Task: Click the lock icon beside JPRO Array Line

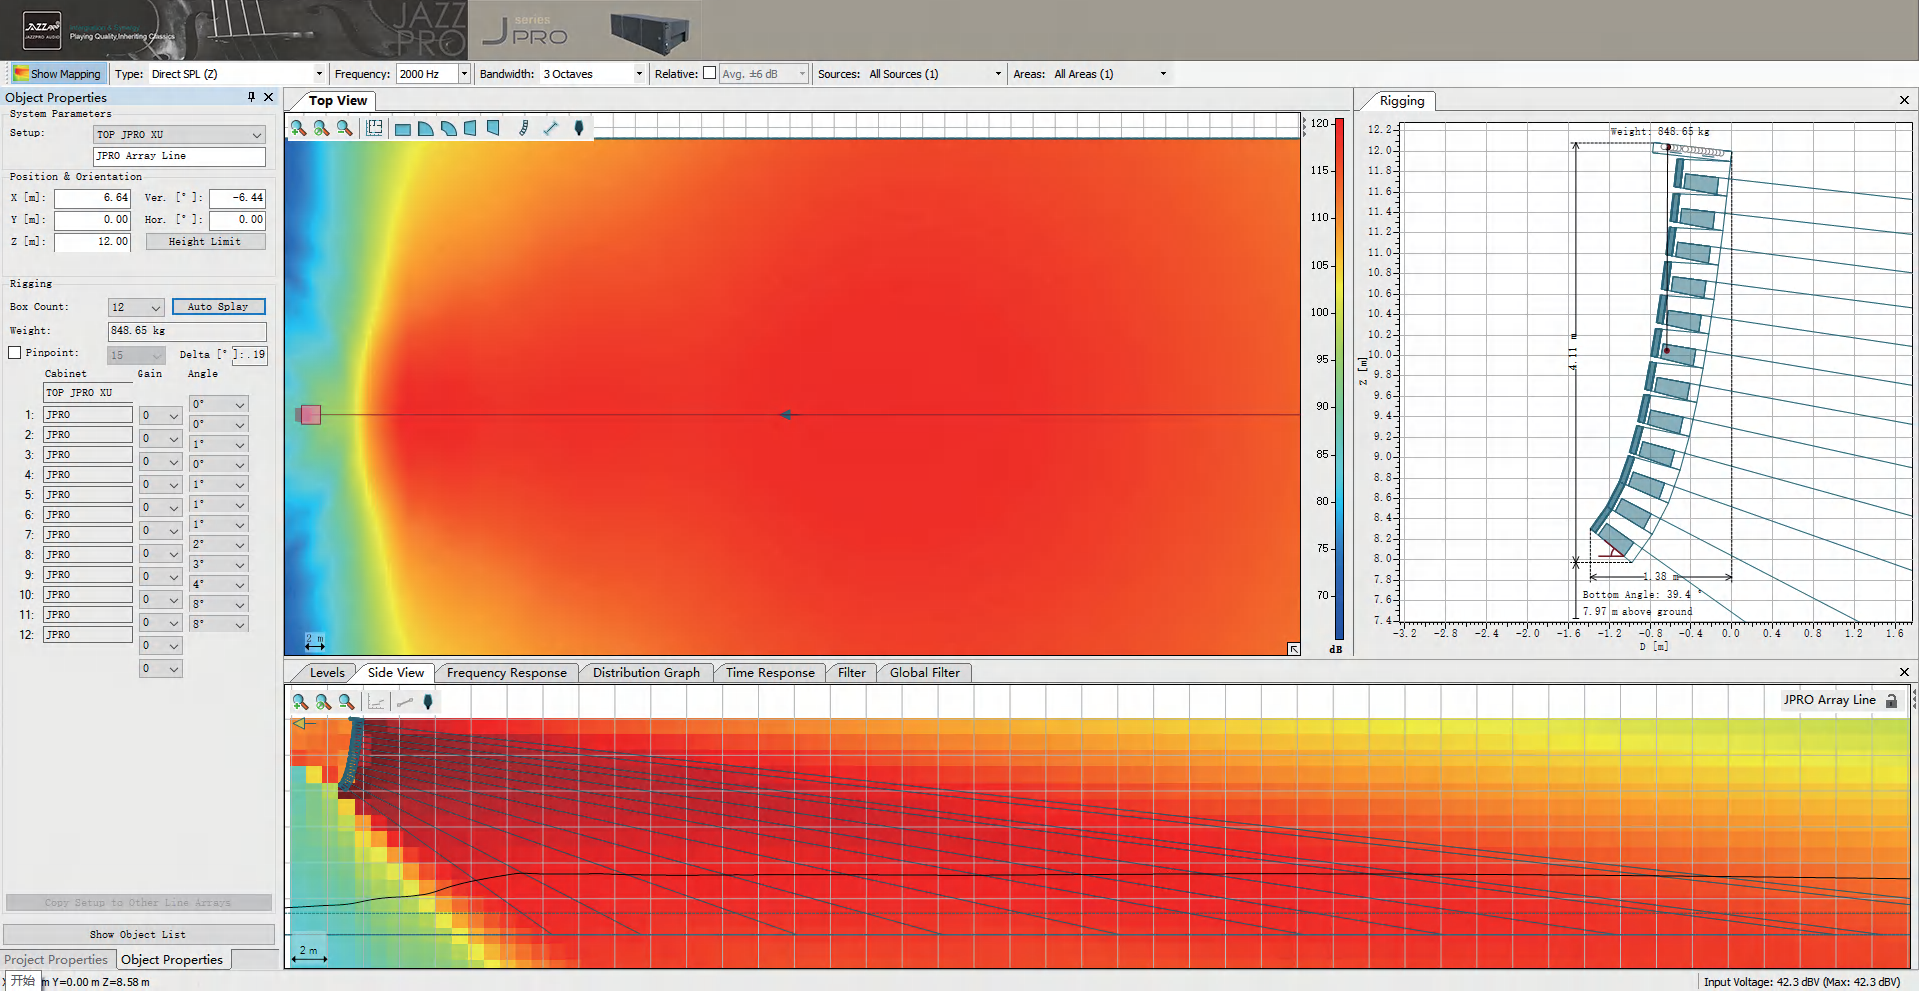Action: [x=1891, y=701]
